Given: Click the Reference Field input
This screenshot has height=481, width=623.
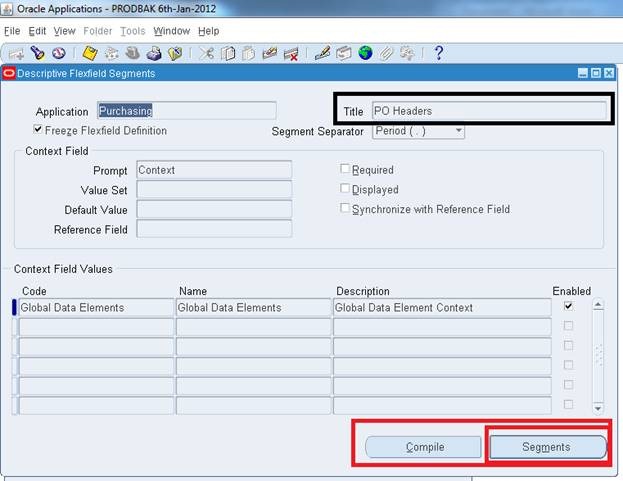Looking at the screenshot, I should [214, 229].
